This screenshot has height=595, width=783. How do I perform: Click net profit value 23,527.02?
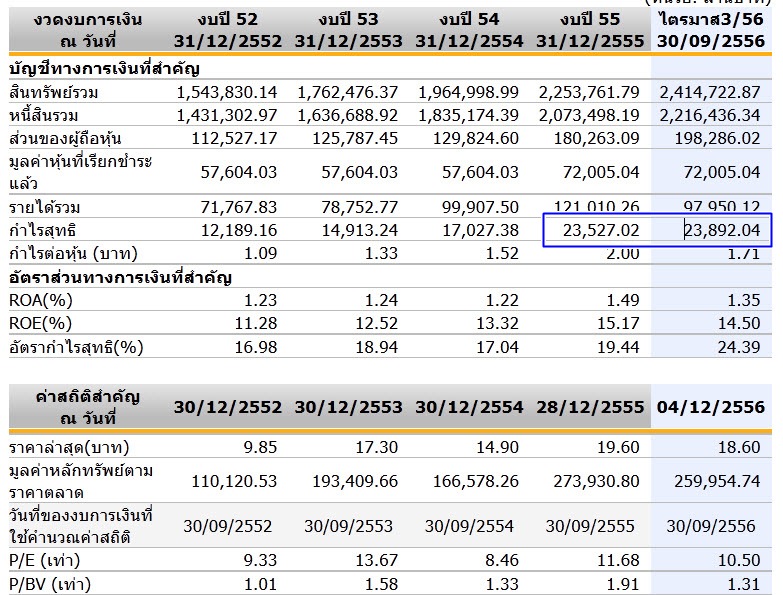tap(601, 230)
